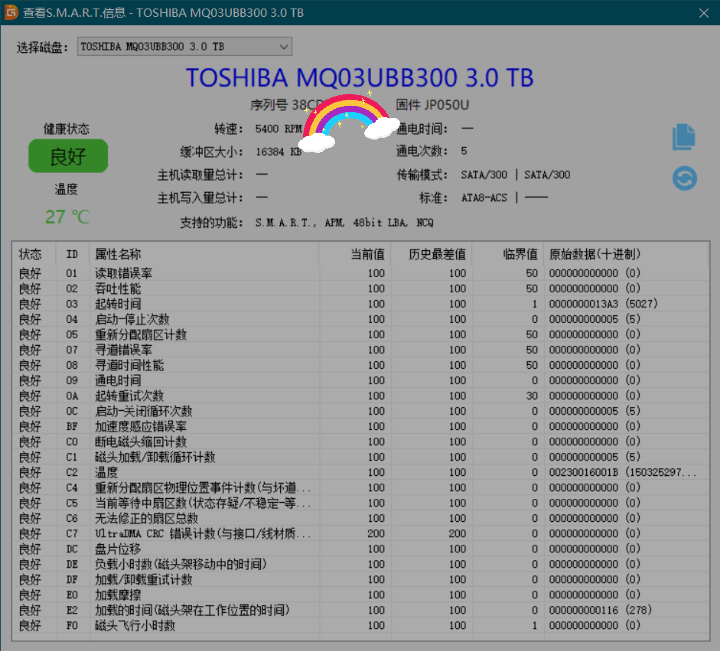This screenshot has height=651, width=720.
Task: Click threshold value 30 in 0A row
Action: pos(532,396)
